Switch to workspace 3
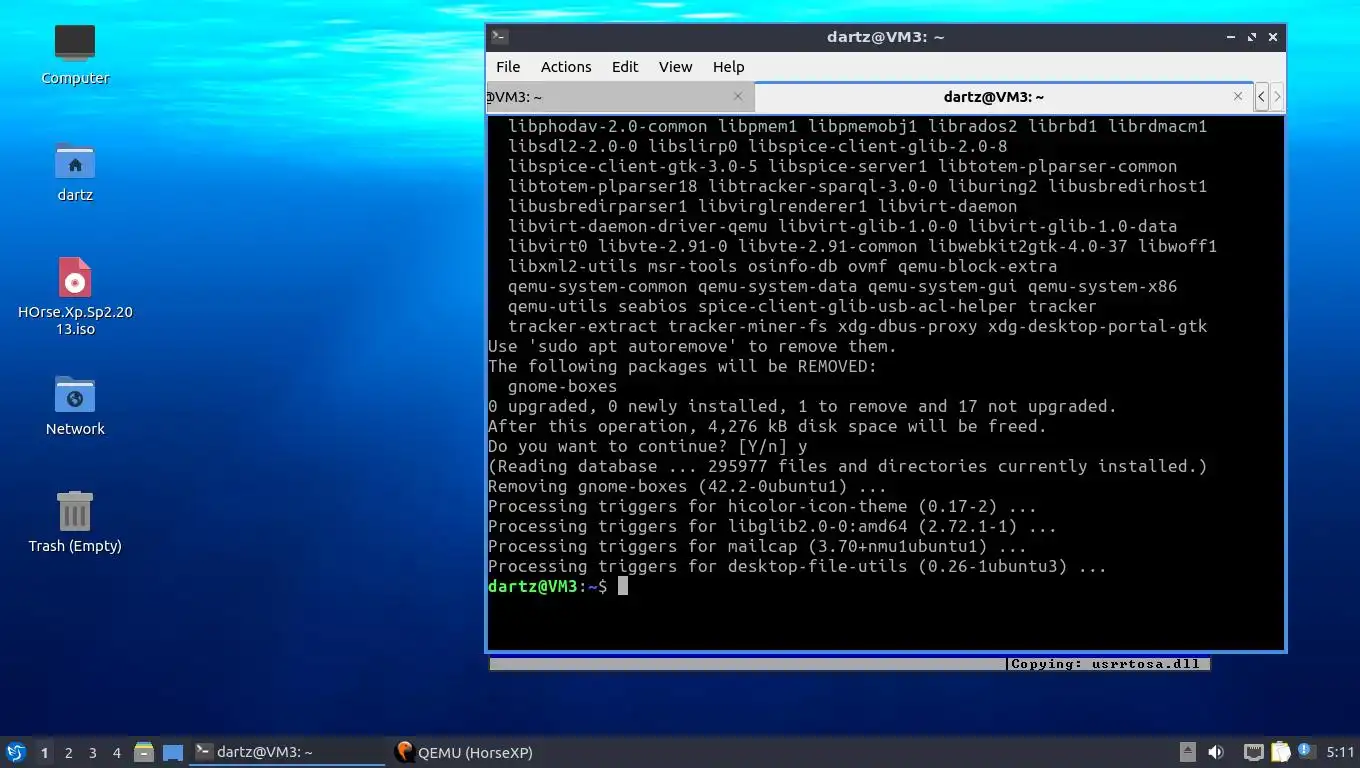This screenshot has width=1360, height=768. tap(93, 753)
